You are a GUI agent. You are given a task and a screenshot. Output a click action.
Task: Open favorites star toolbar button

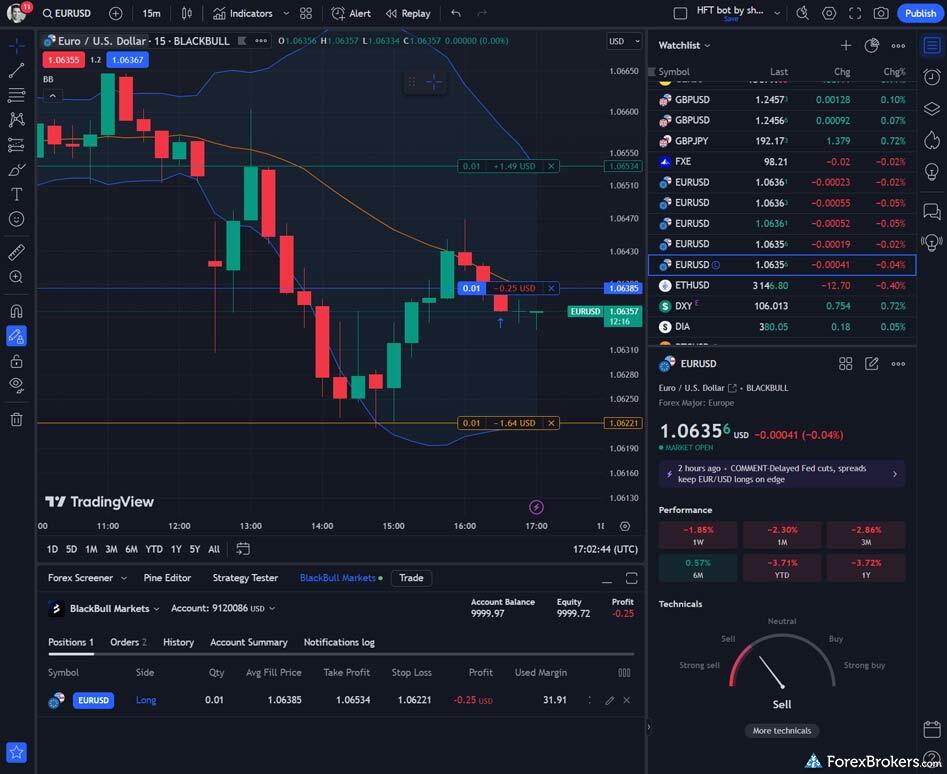coord(16,752)
